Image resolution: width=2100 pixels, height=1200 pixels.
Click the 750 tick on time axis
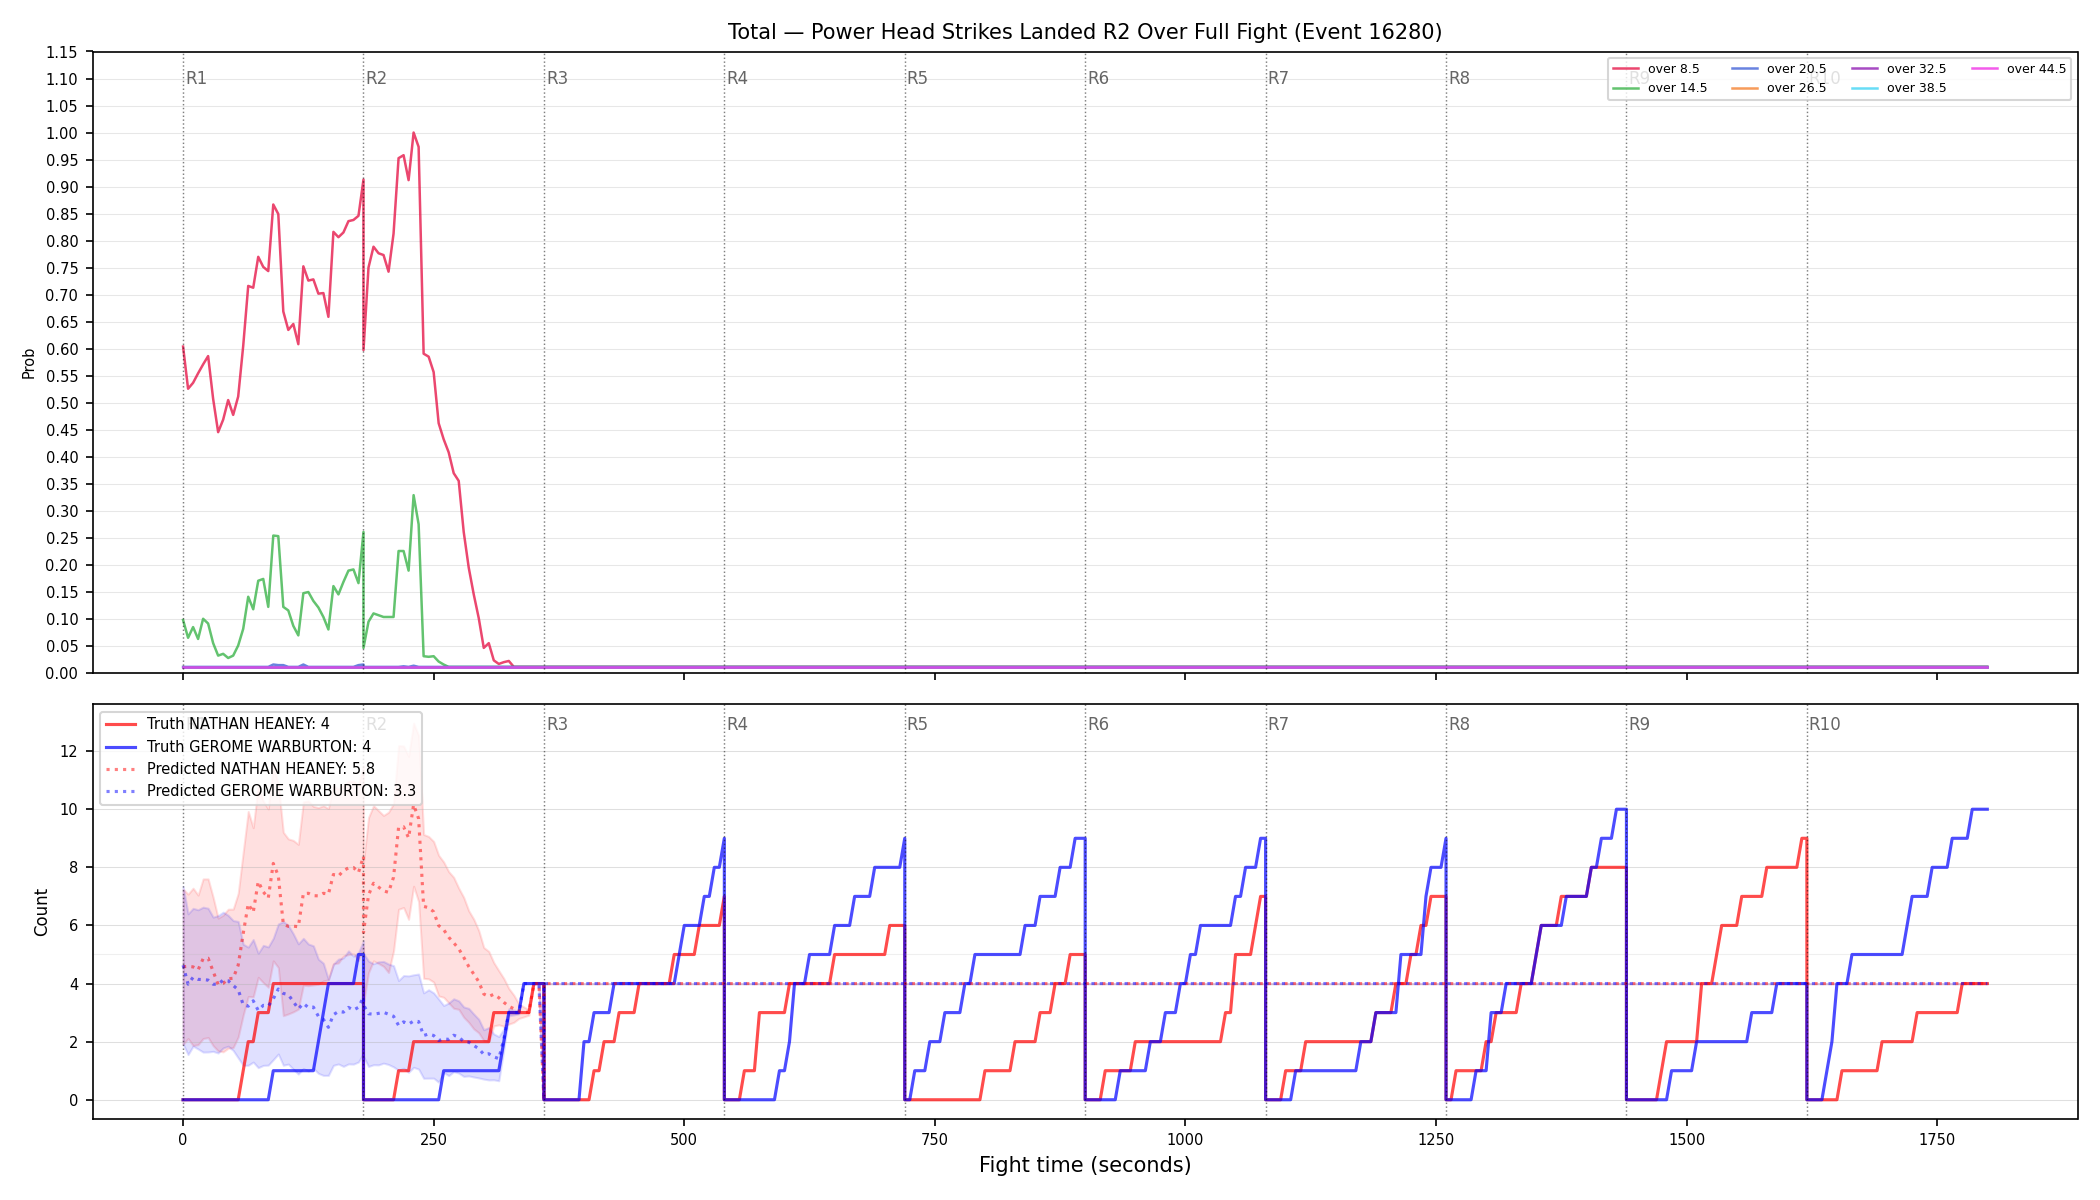(935, 1139)
